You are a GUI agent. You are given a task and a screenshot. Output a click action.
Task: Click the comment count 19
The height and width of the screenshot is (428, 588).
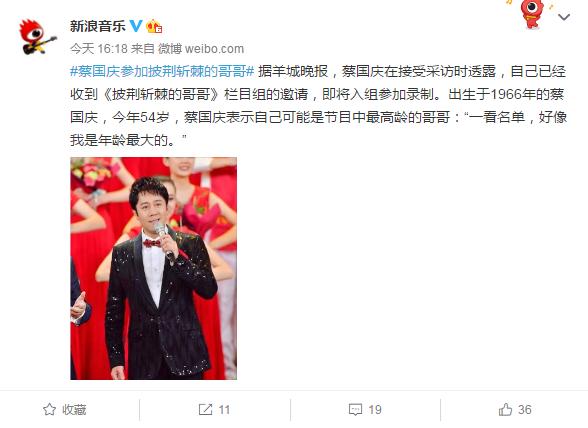point(375,410)
